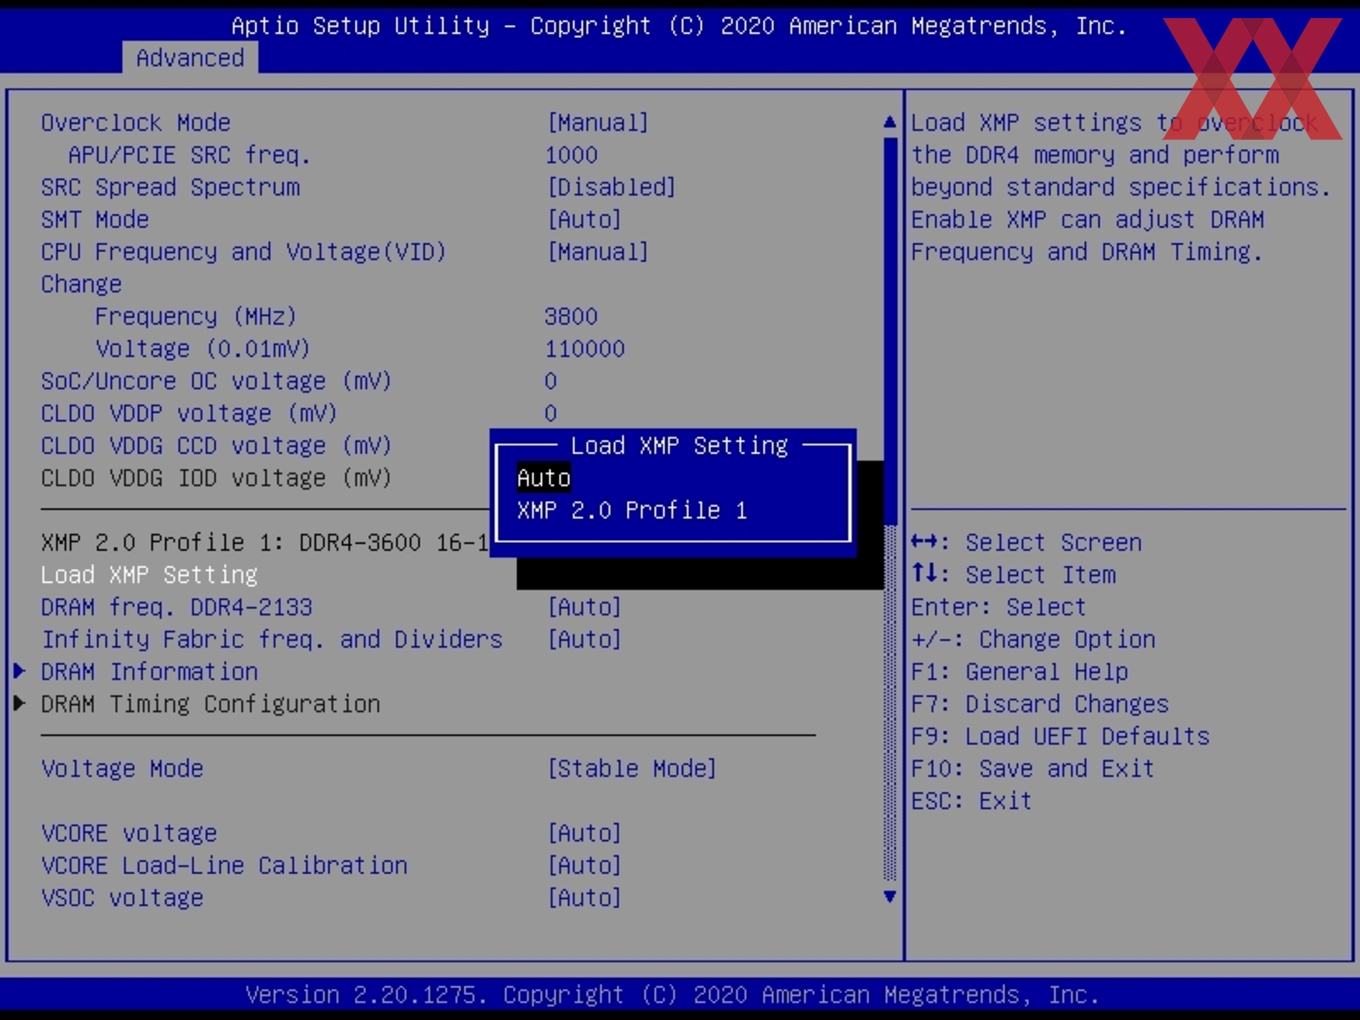Edit Voltage value 110000
Image resolution: width=1360 pixels, height=1020 pixels.
point(585,349)
